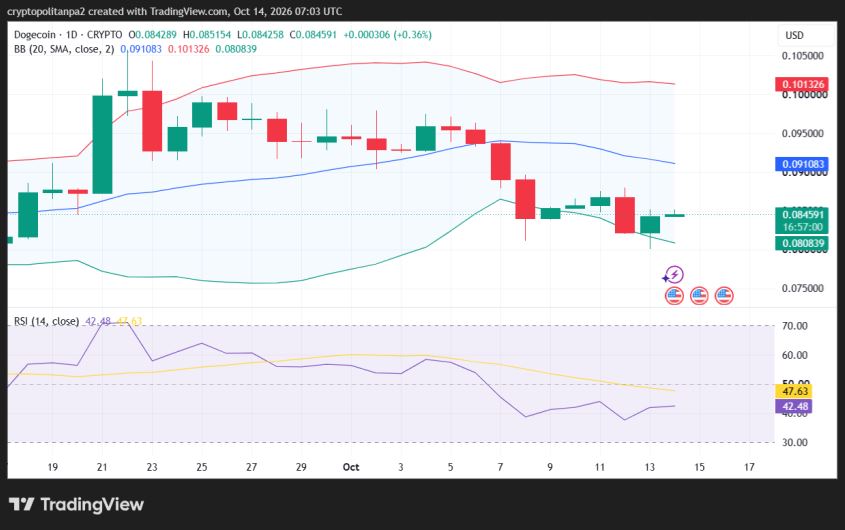
Task: Click the 42.48 value in the RSI legend
Action: tap(98, 321)
